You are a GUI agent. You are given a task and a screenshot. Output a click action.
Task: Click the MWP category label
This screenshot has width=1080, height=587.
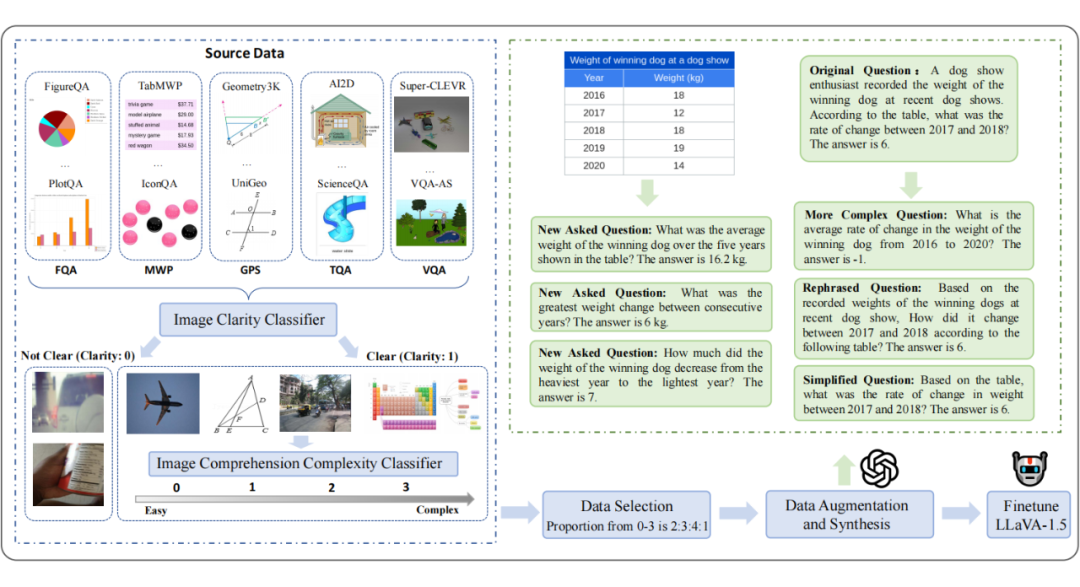pyautogui.click(x=159, y=270)
